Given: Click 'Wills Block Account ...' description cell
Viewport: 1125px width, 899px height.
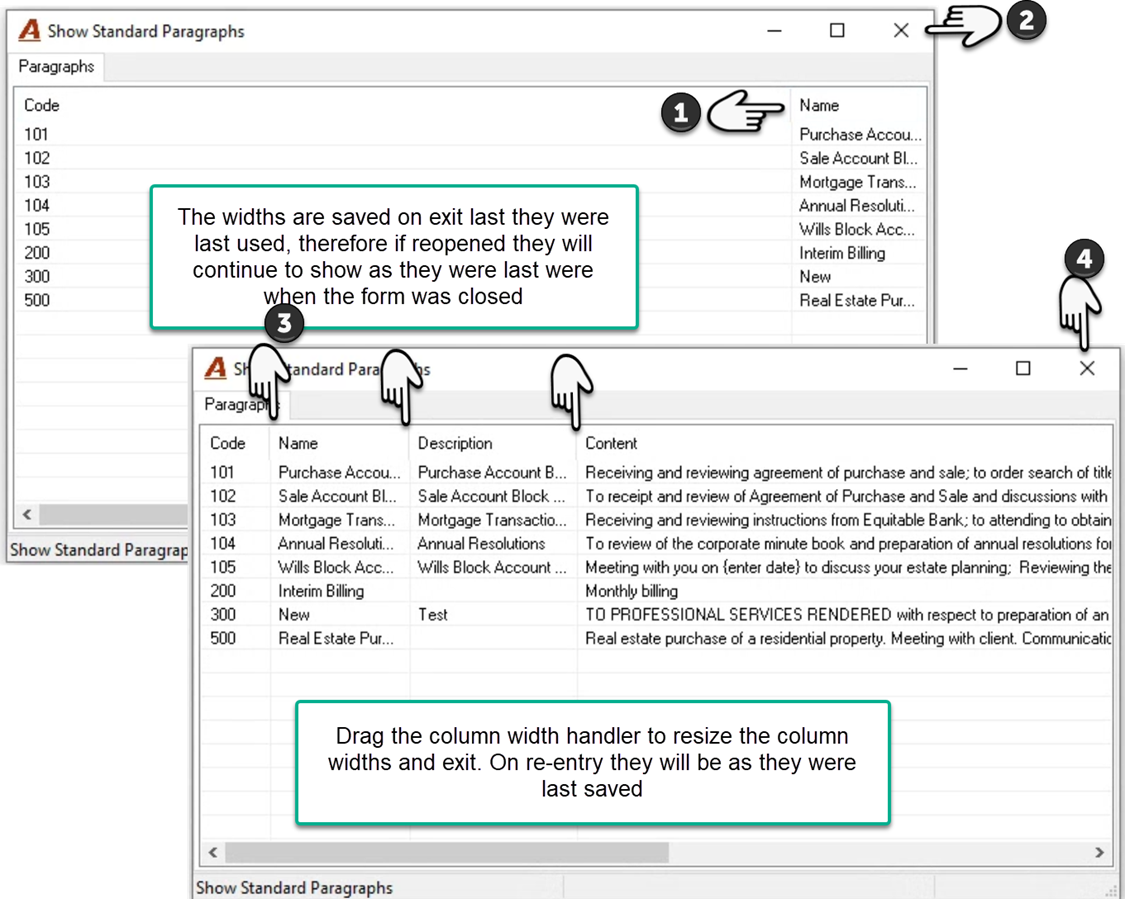Looking at the screenshot, I should coord(492,568).
